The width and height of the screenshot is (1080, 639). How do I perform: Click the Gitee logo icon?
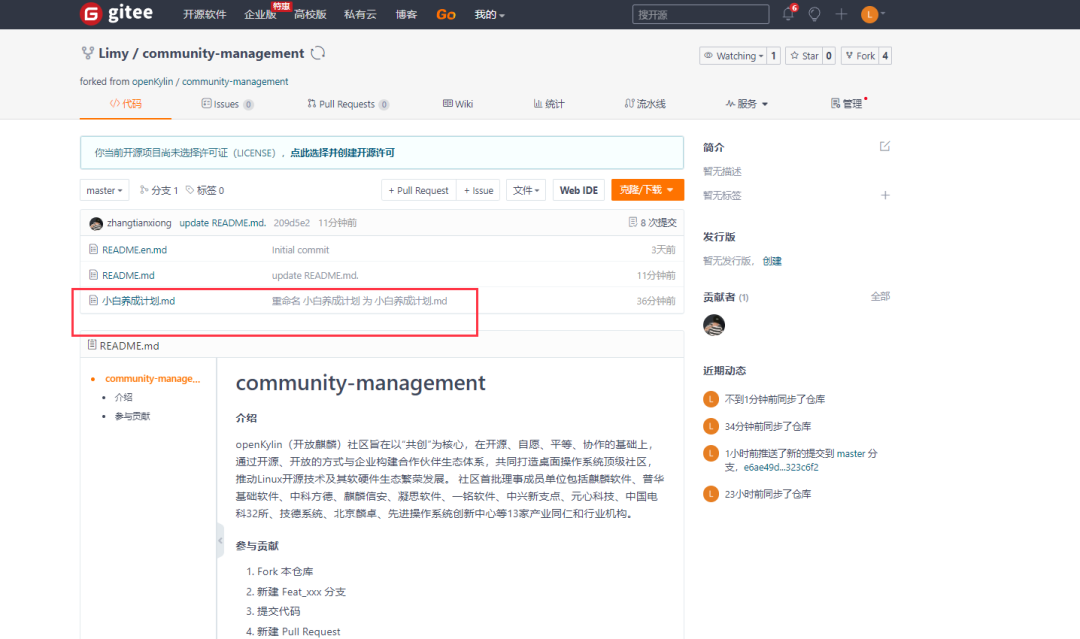click(91, 14)
